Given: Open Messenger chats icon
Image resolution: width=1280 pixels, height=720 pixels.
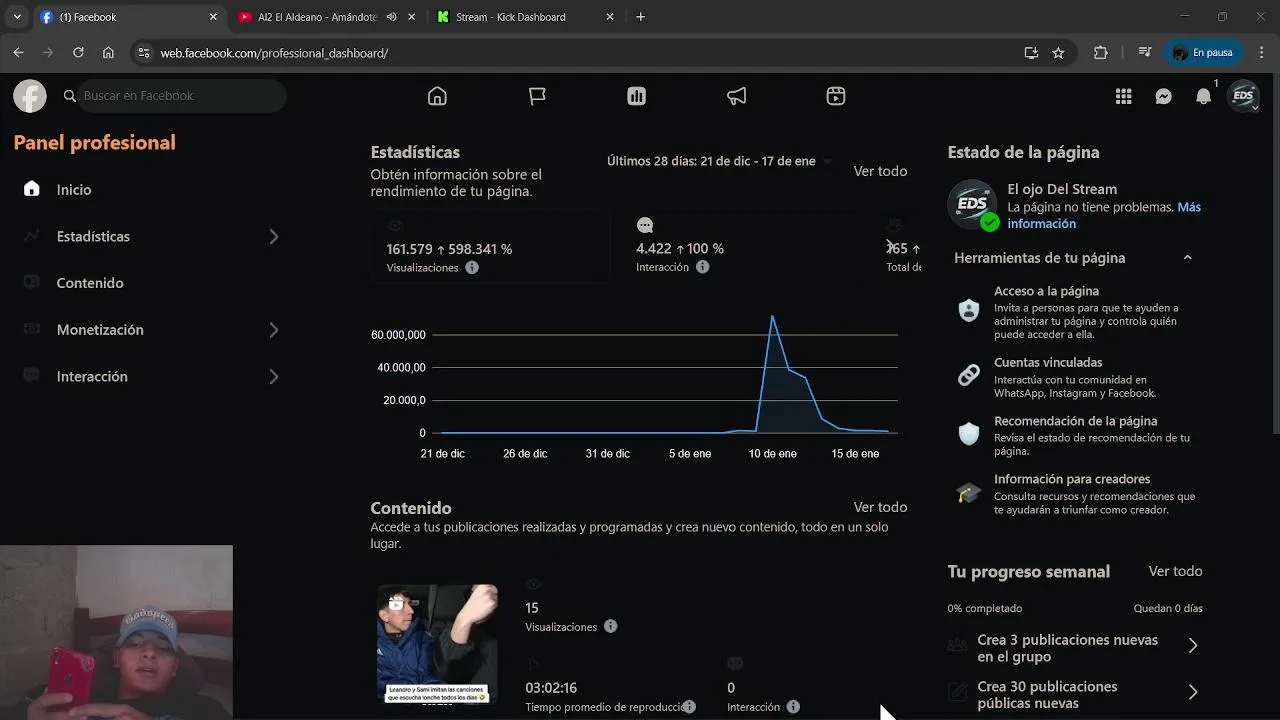Looking at the screenshot, I should pos(1164,96).
